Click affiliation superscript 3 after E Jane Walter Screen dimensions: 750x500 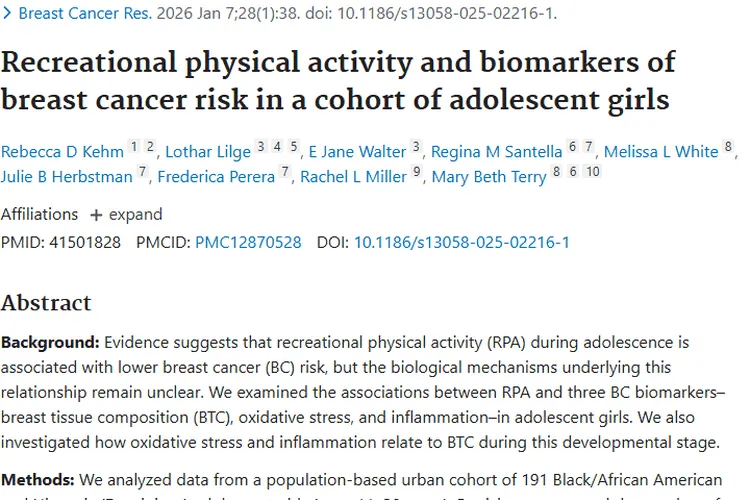416,147
